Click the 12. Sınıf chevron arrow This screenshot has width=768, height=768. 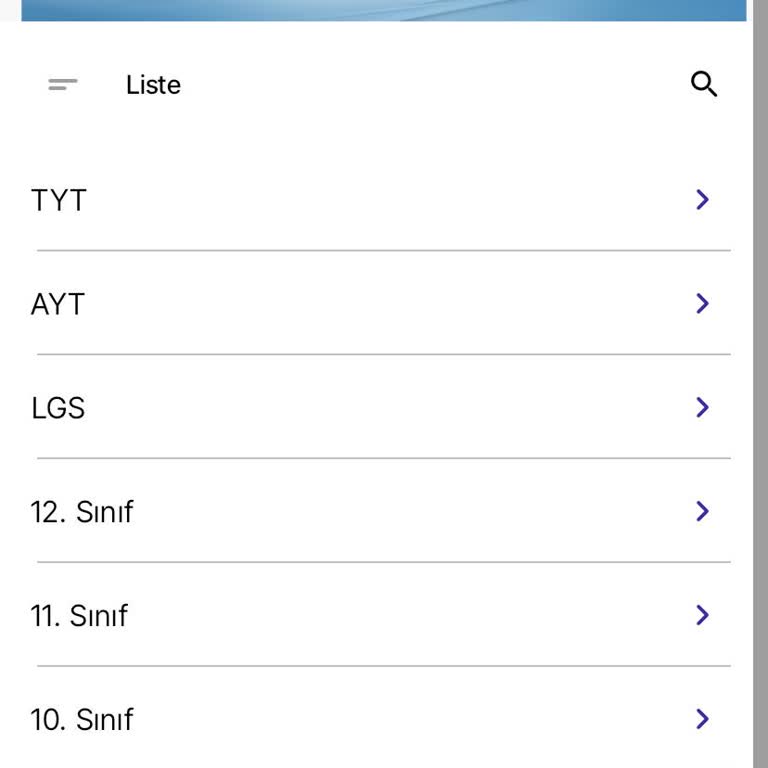tap(702, 511)
